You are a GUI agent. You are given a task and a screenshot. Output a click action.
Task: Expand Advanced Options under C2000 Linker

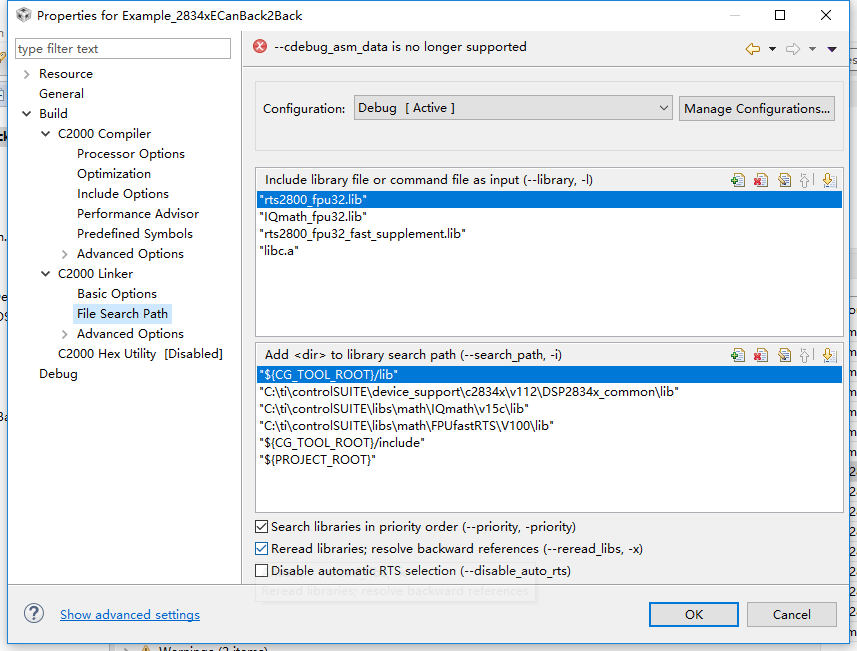[x=65, y=334]
